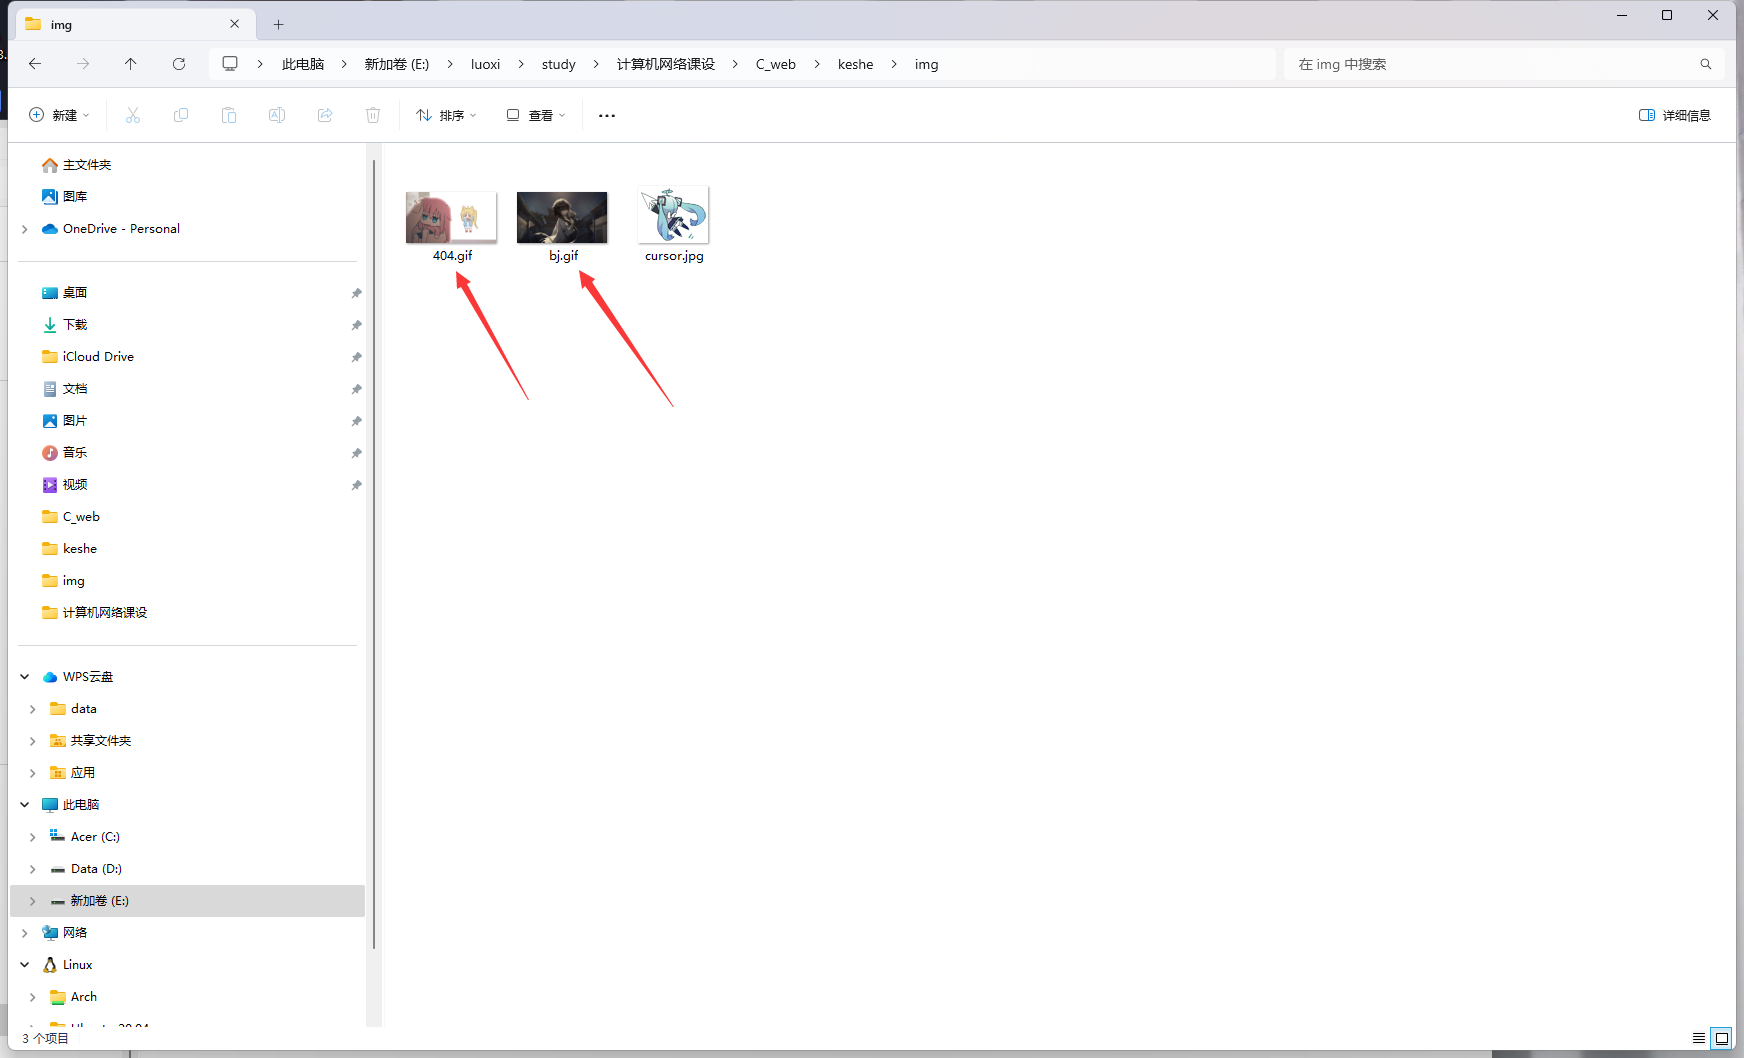Switch to details list view icon

pyautogui.click(x=1699, y=1038)
